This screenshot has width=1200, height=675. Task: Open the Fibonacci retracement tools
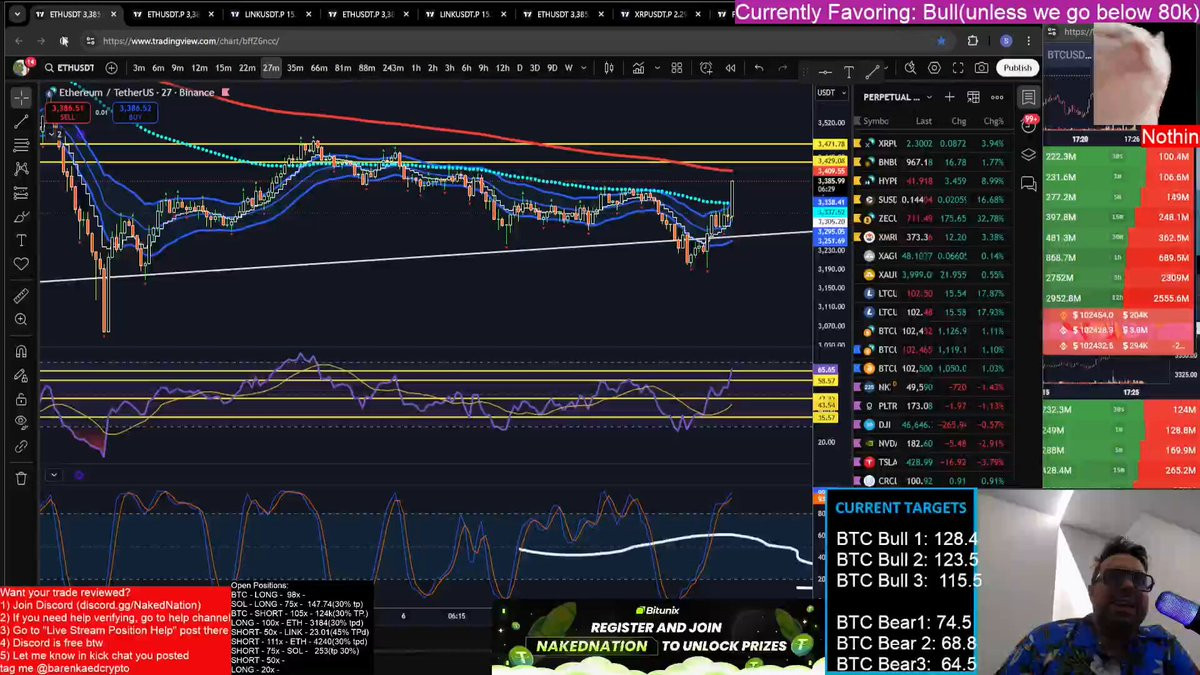coord(21,145)
